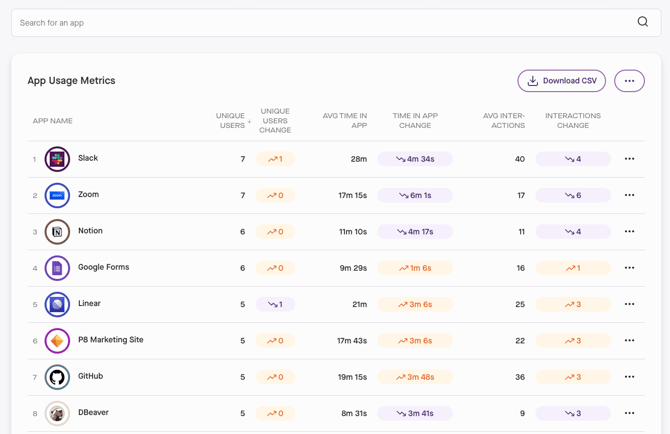Click the Zoom app icon
This screenshot has width=670, height=434.
57,195
